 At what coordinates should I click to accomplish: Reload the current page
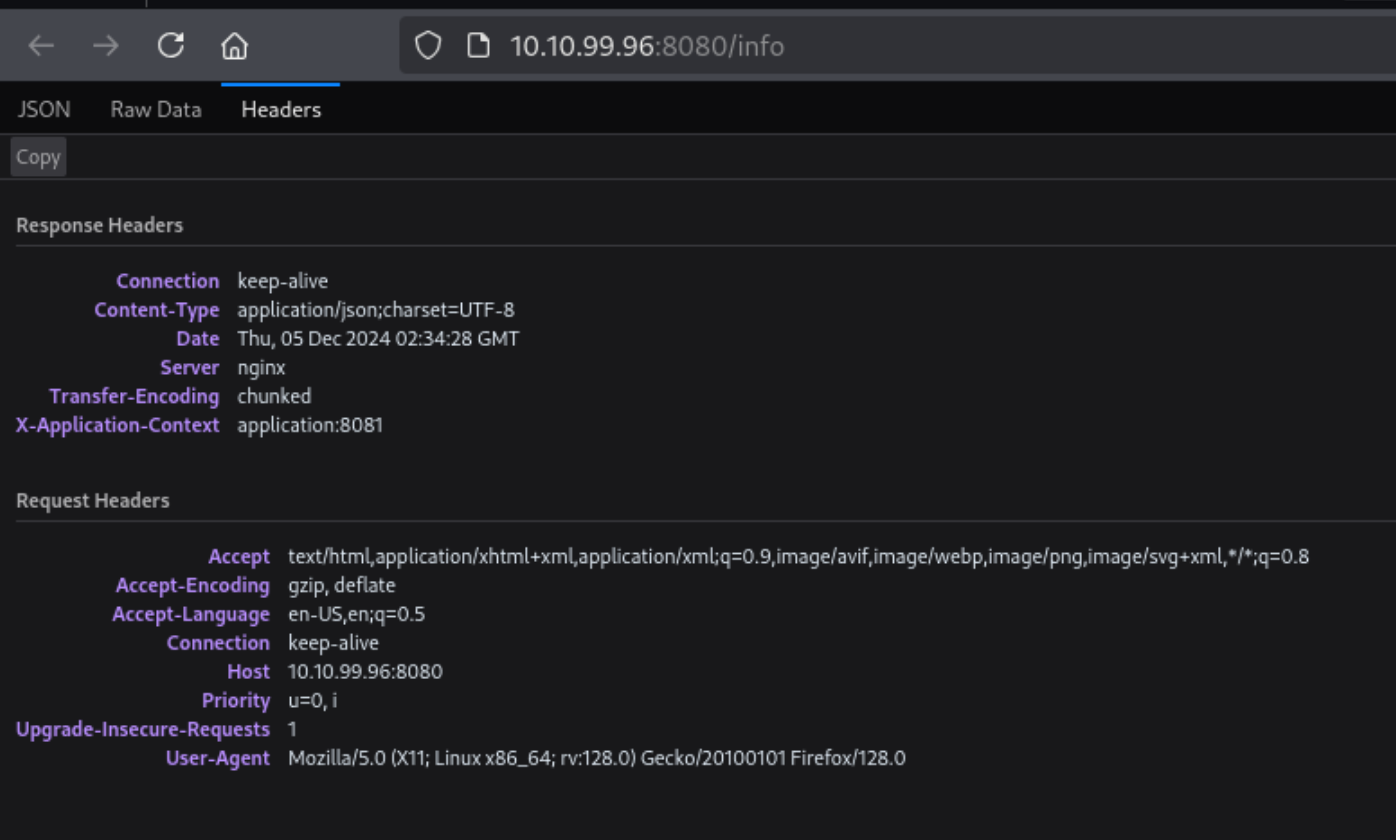(171, 46)
